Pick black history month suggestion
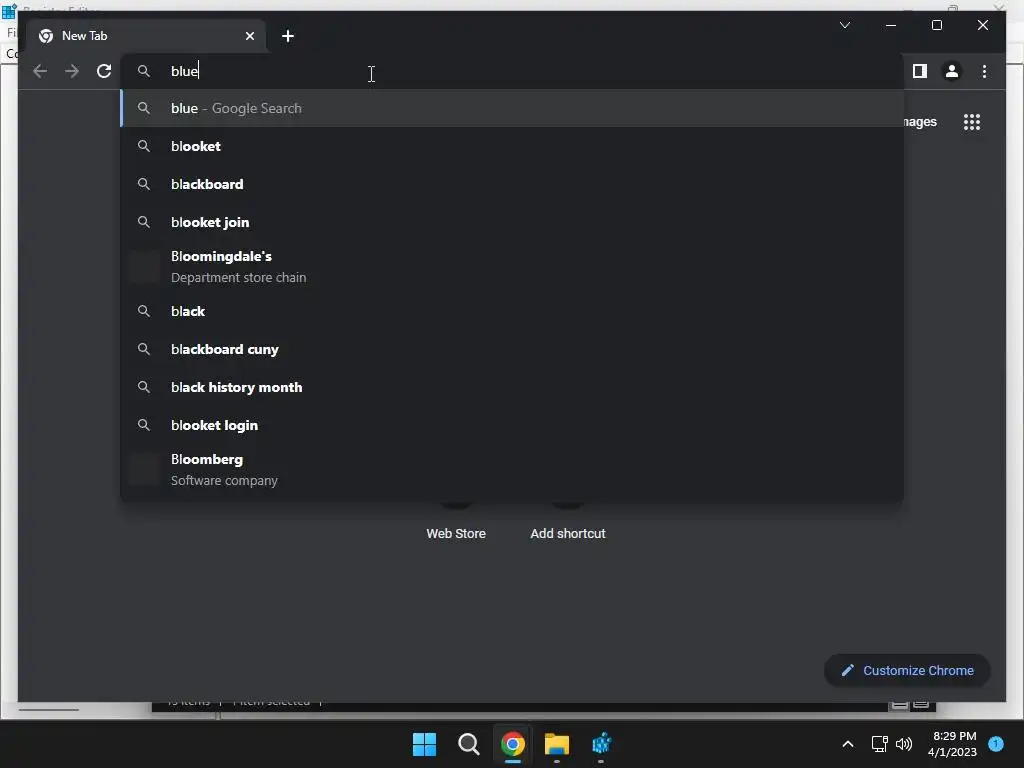1024x768 pixels. (513, 387)
